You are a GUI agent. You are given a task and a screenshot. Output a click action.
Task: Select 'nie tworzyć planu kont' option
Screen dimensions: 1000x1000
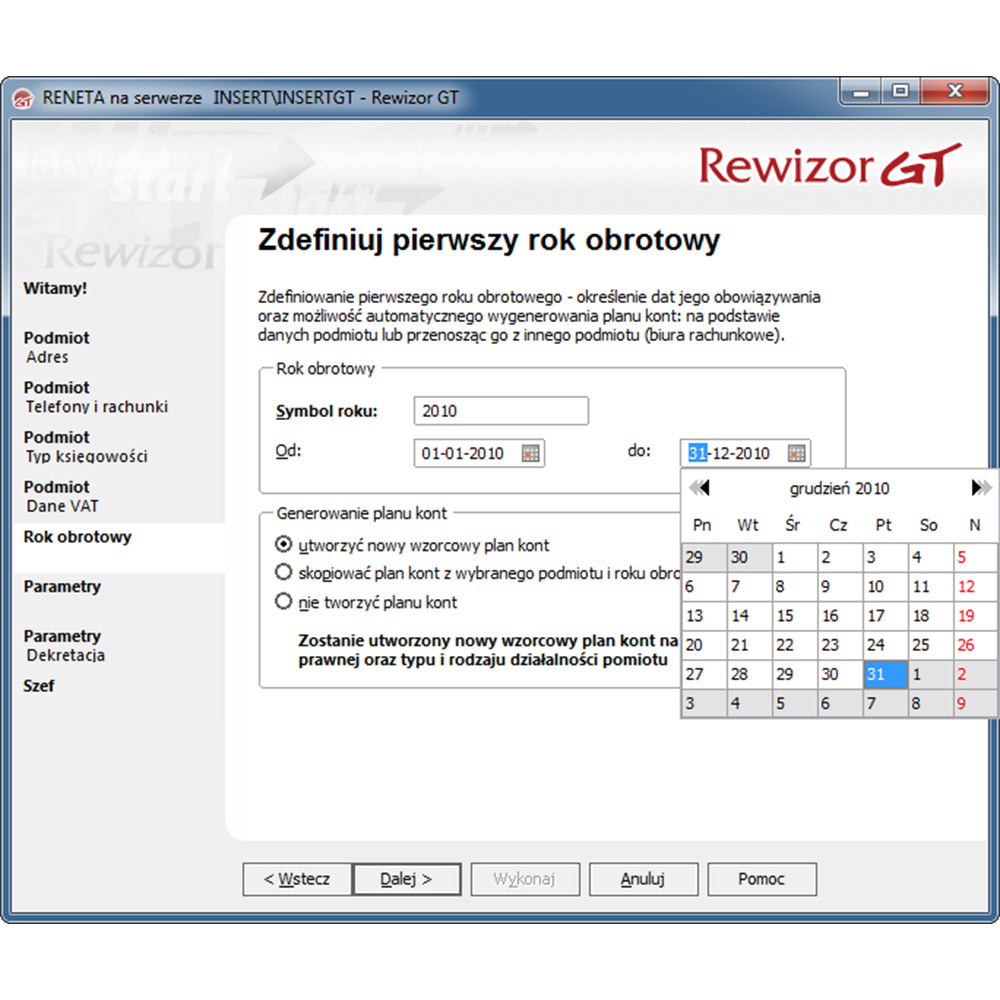pos(283,602)
